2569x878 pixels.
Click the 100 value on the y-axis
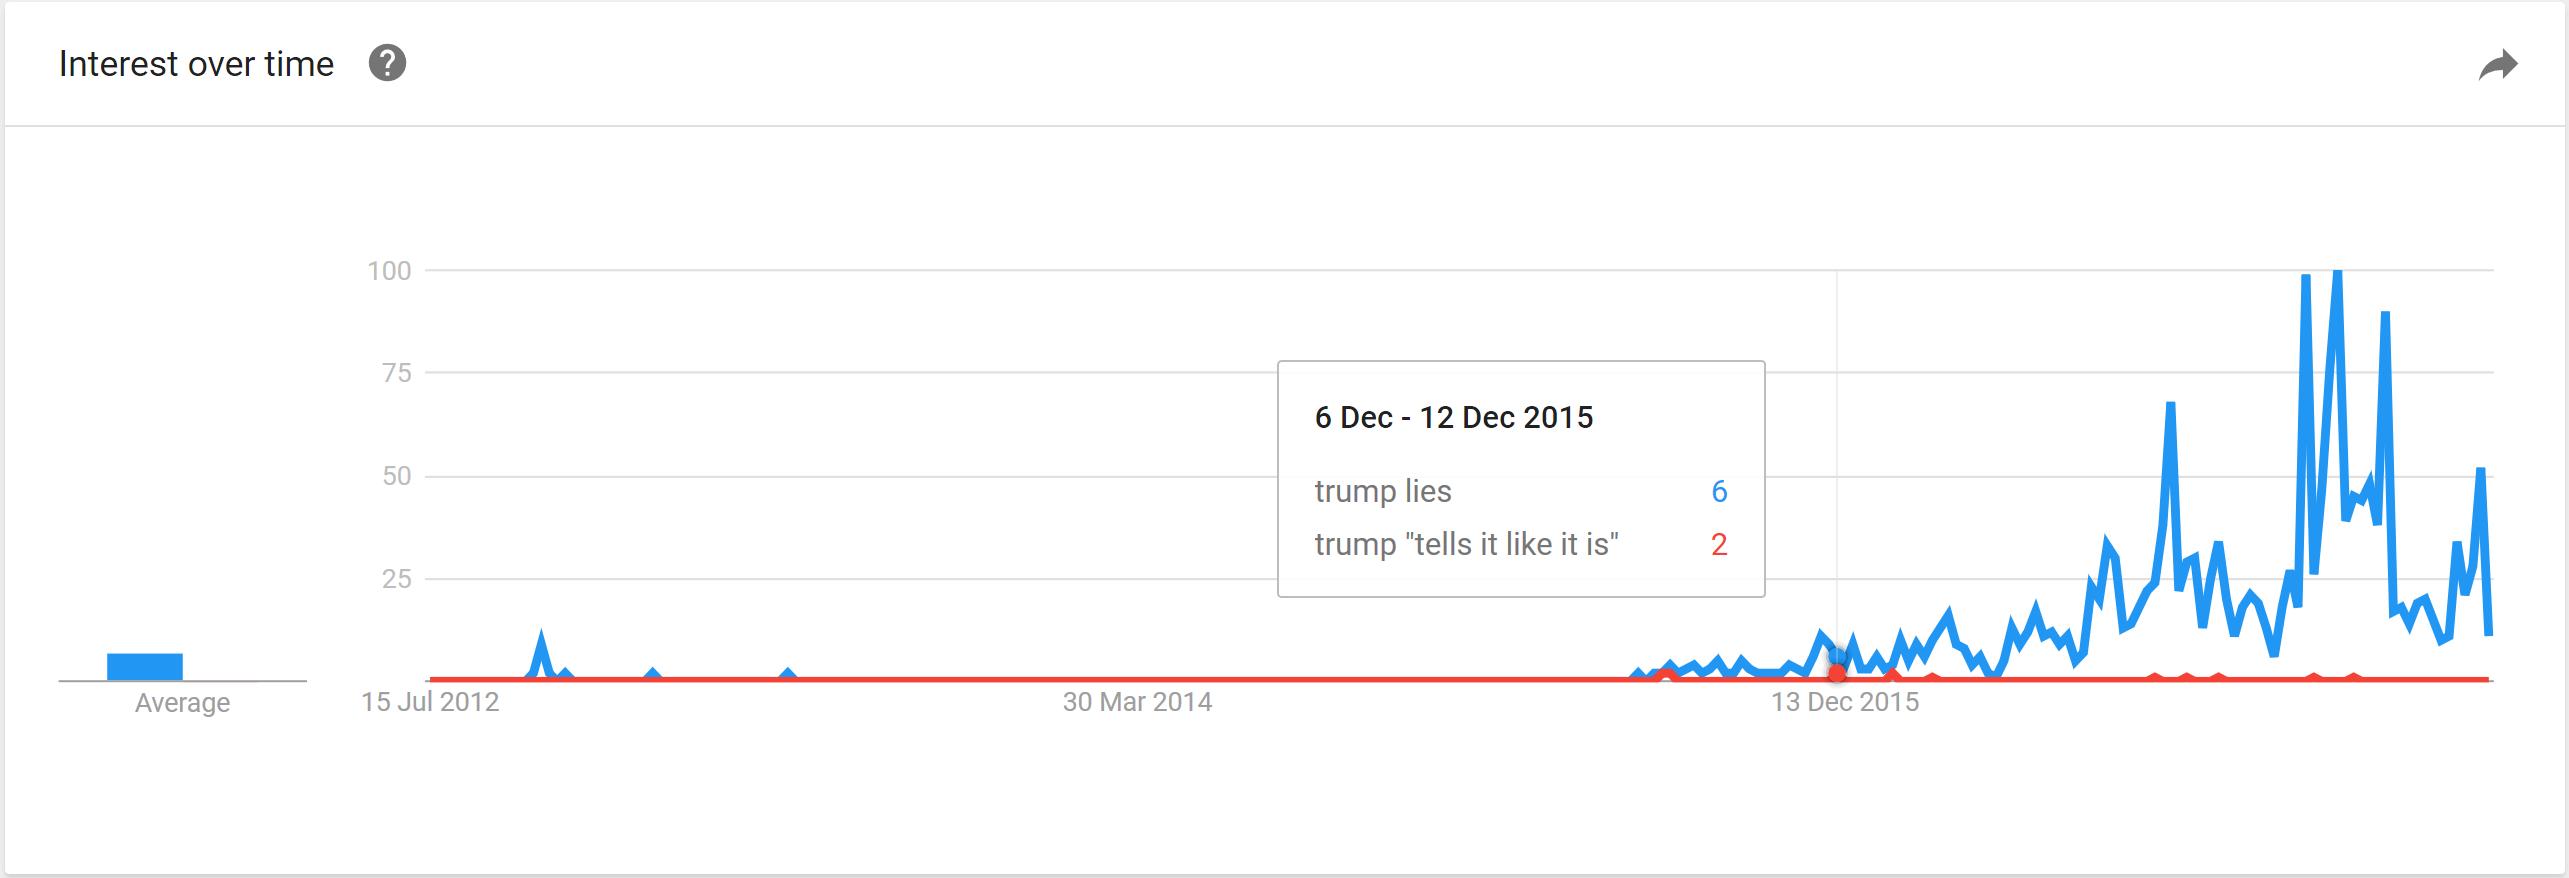389,271
